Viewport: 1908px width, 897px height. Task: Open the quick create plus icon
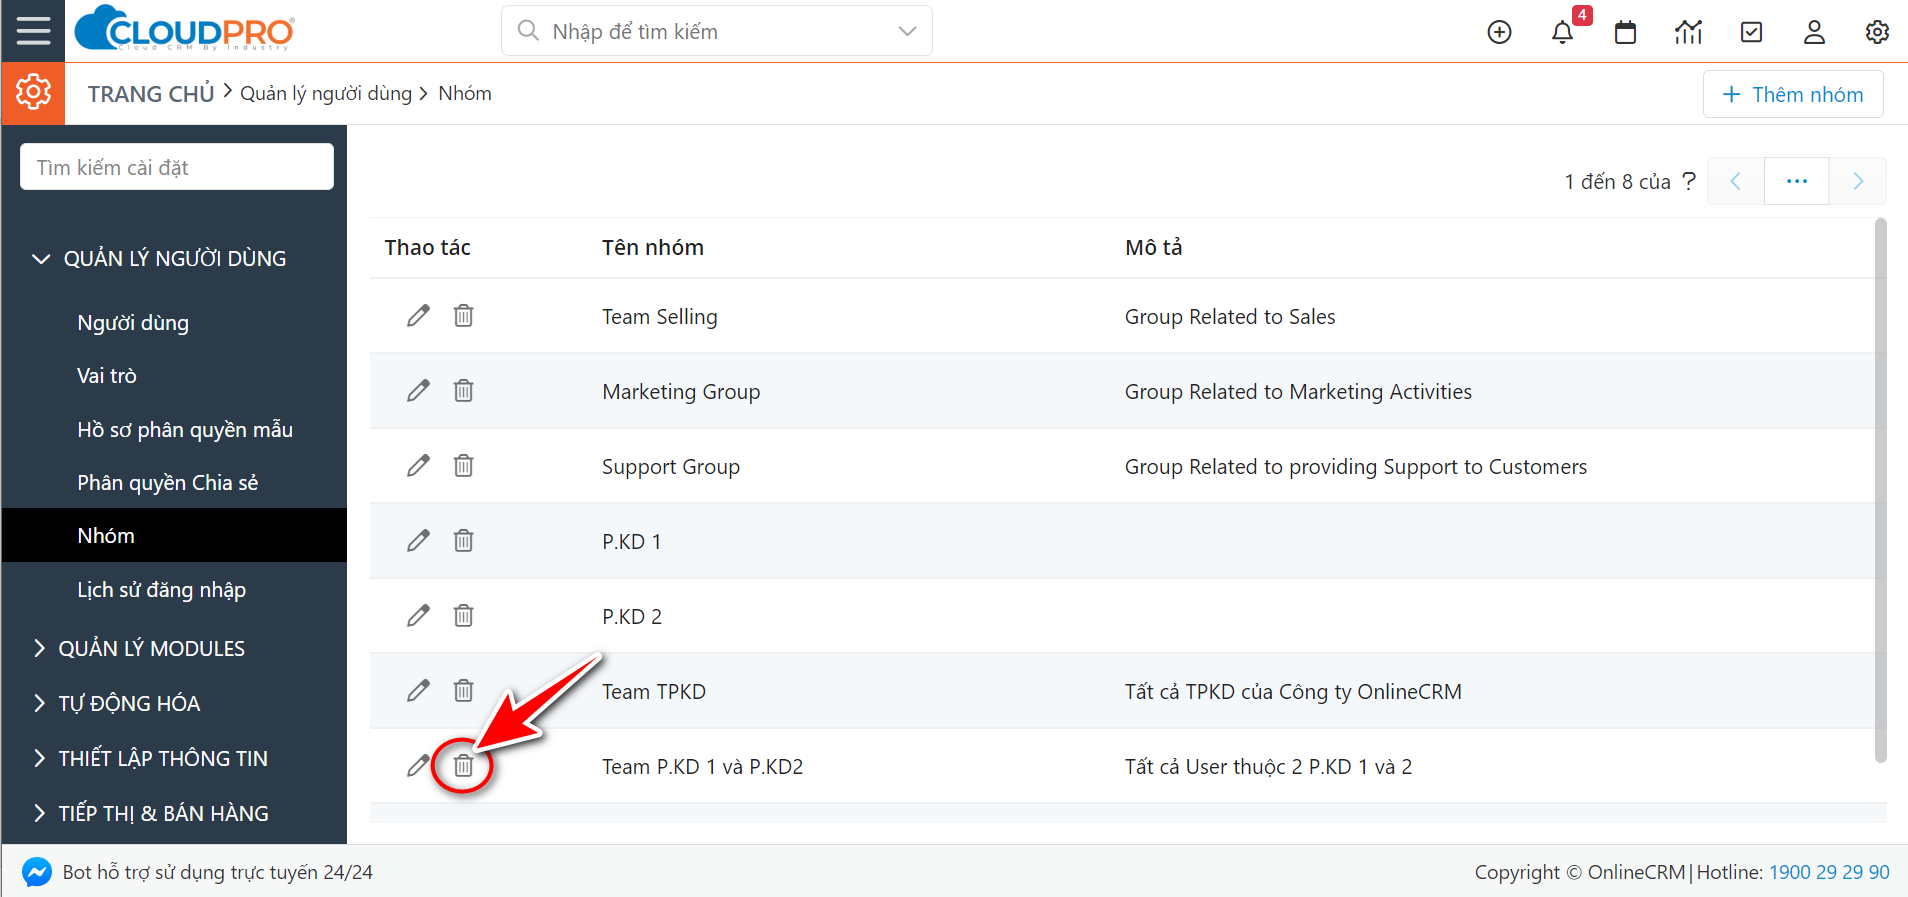1499,32
